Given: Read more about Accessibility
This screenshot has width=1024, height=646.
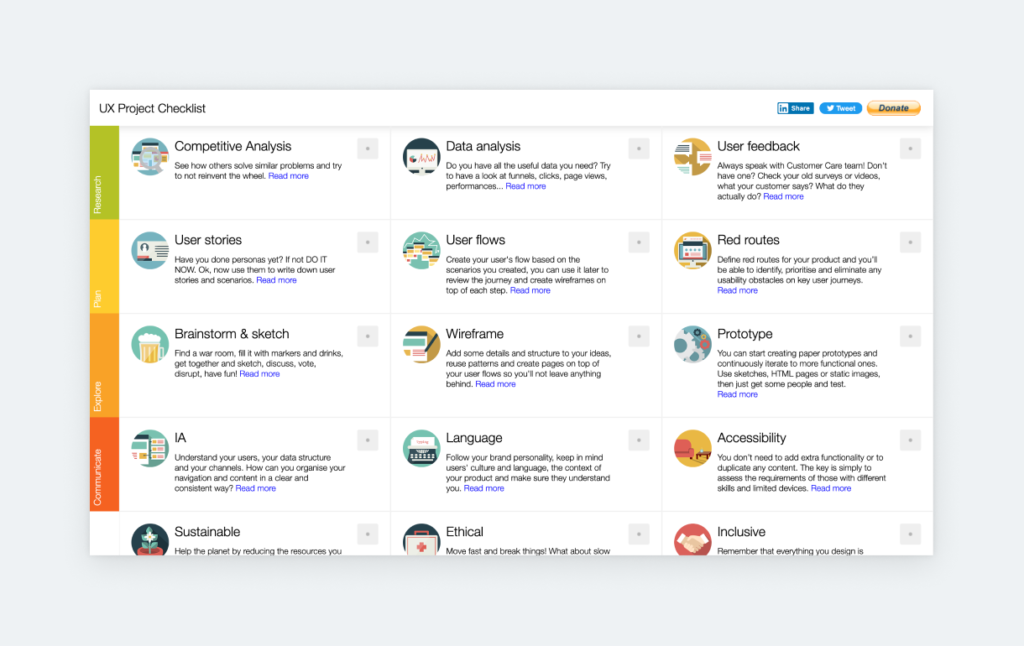Looking at the screenshot, I should 831,489.
